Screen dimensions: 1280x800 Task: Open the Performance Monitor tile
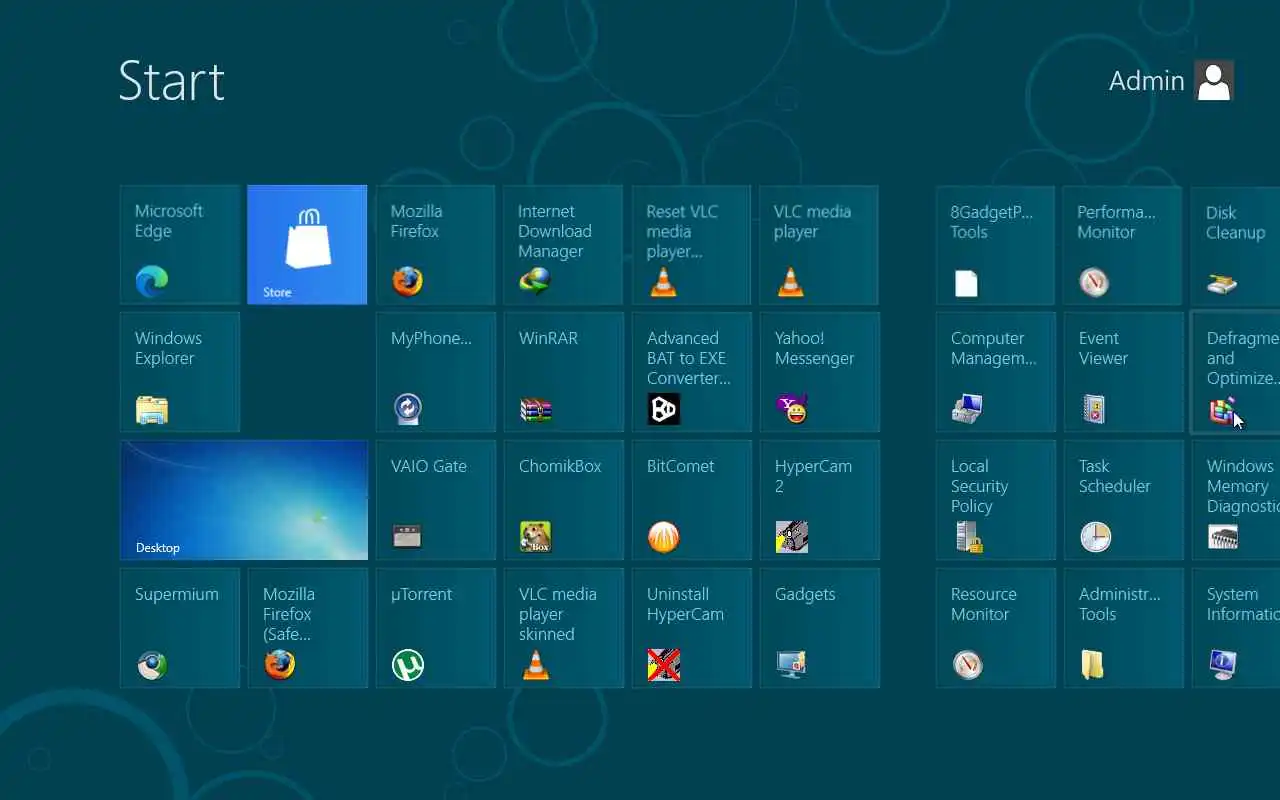(x=1123, y=245)
